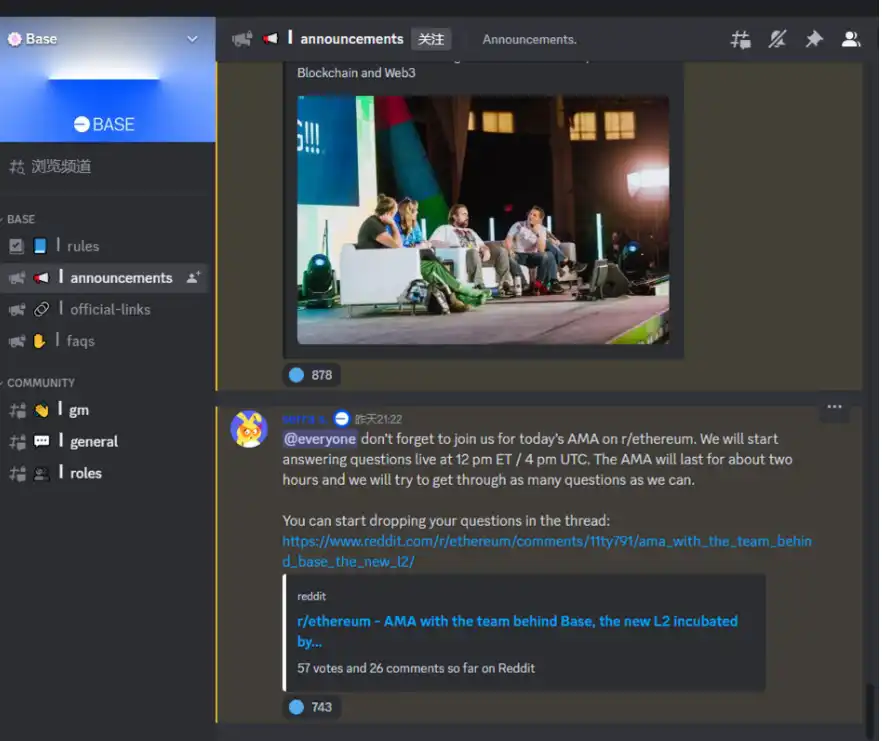This screenshot has width=882, height=741.
Task: Open the Threads icon in header
Action: coord(740,39)
